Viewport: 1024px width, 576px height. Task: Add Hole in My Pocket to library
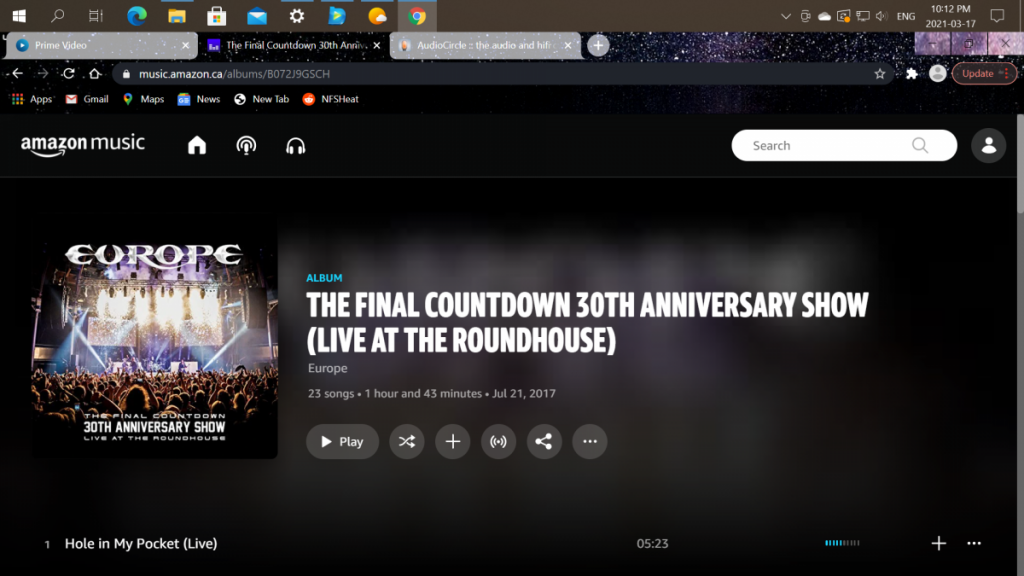[x=938, y=543]
